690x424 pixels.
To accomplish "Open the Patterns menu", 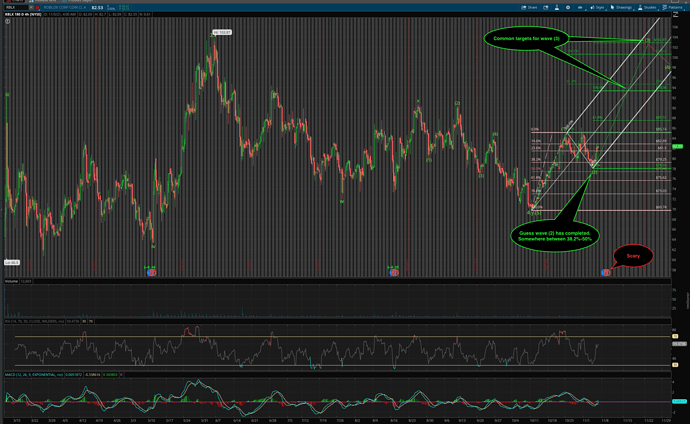I will tap(674, 5).
